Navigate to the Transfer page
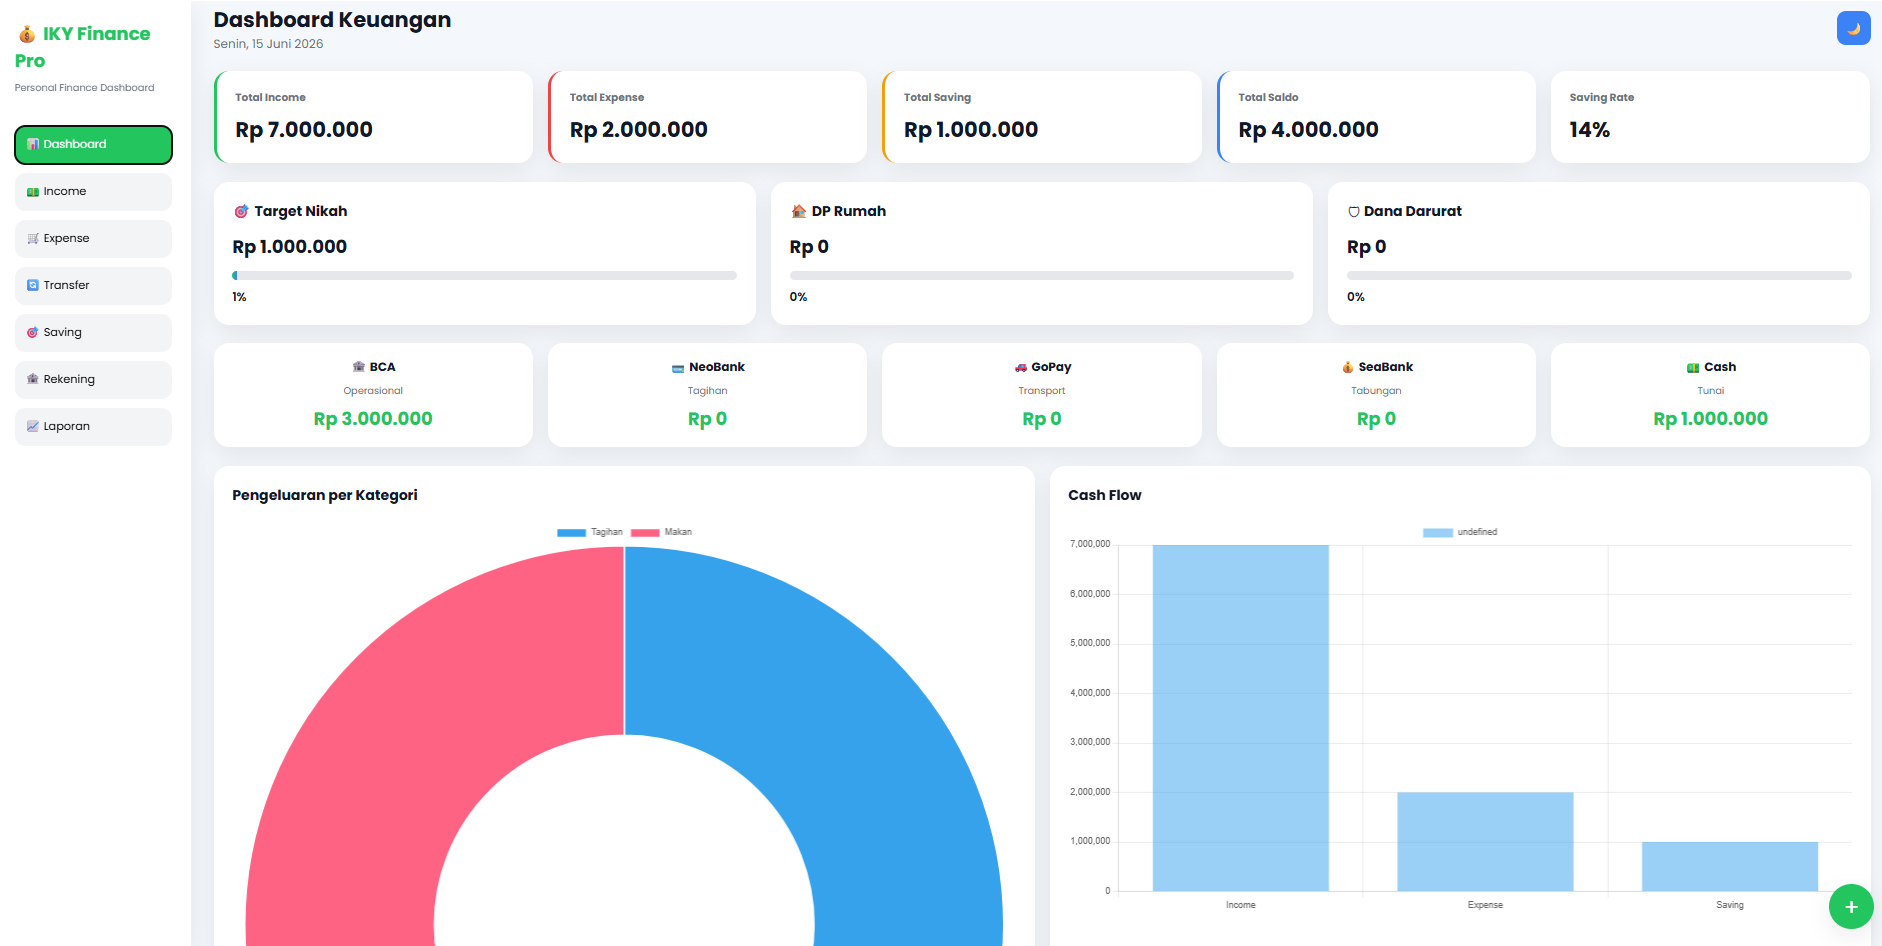Viewport: 1882px width, 946px height. coord(93,285)
